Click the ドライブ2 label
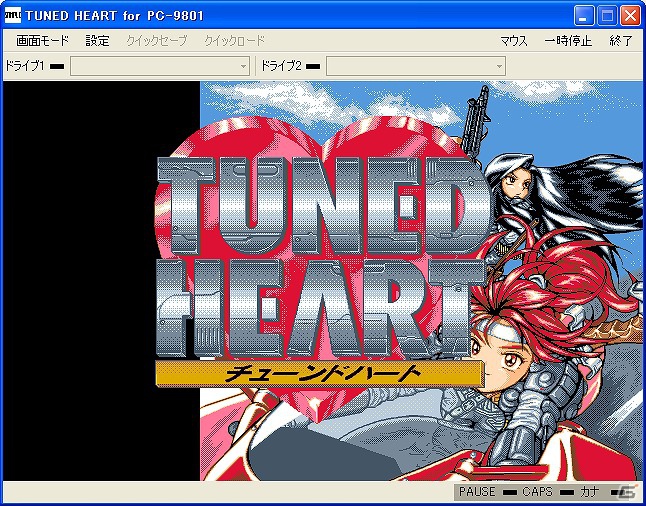Viewport: 646px width, 506px height. 281,66
